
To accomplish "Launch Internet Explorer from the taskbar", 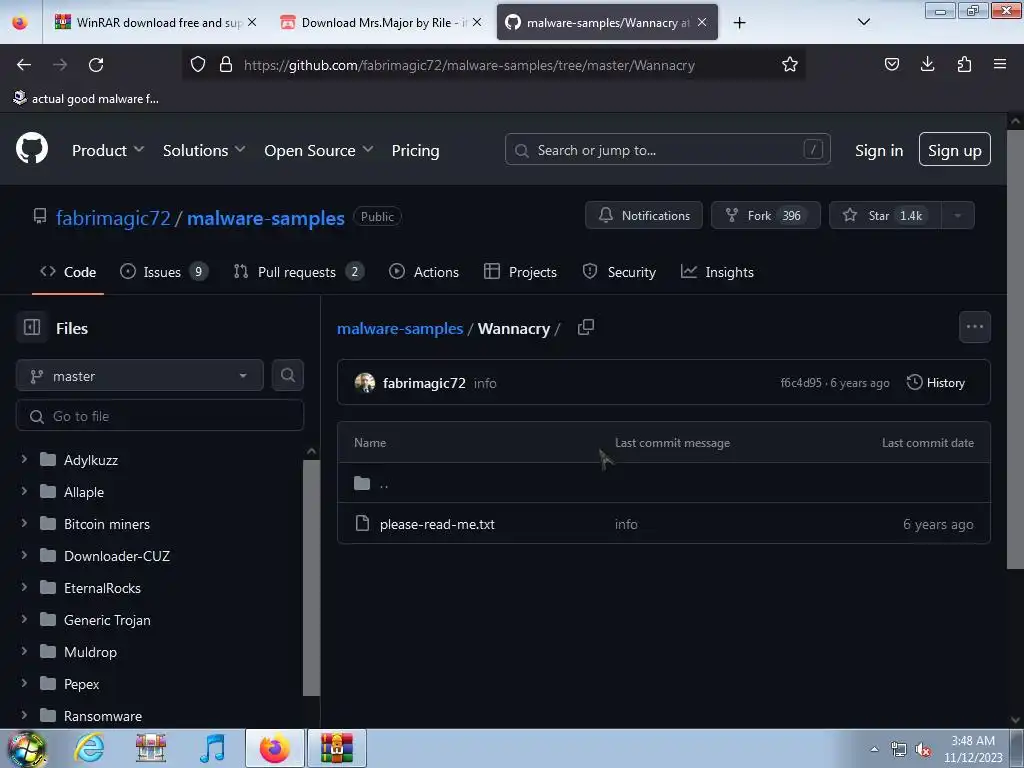I will tap(89, 748).
